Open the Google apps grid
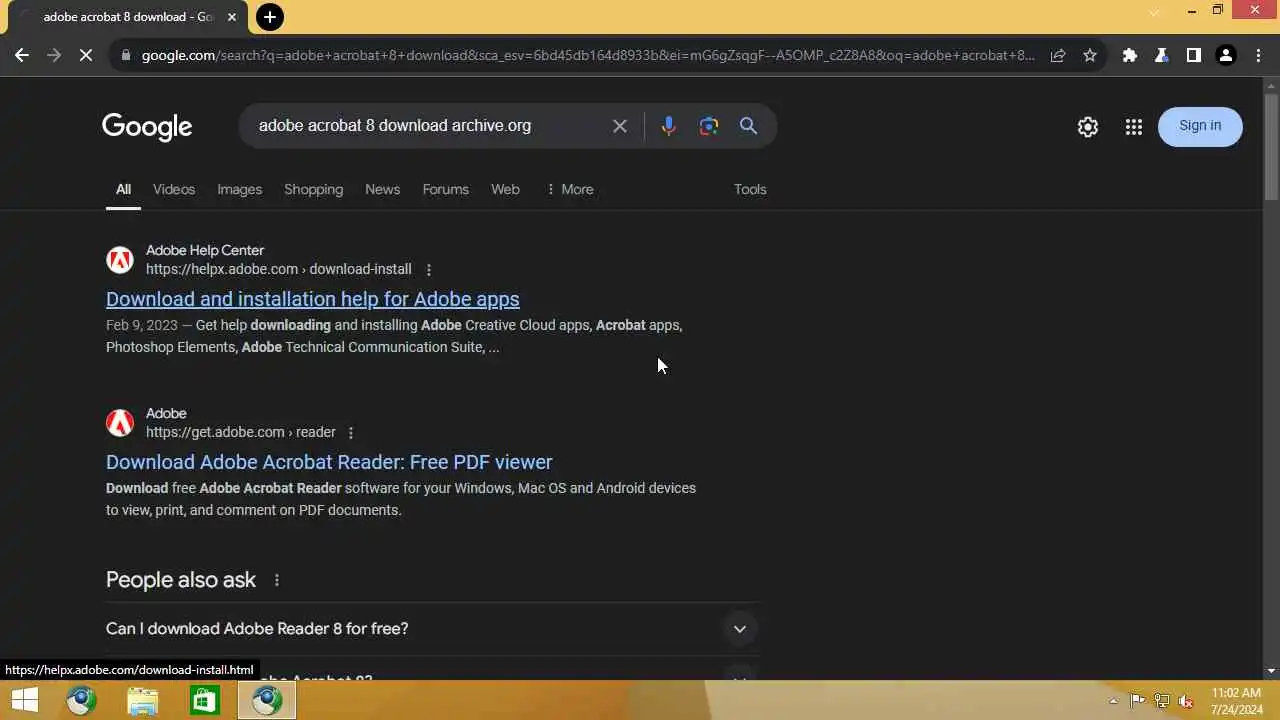This screenshot has width=1280, height=720. pyautogui.click(x=1133, y=127)
